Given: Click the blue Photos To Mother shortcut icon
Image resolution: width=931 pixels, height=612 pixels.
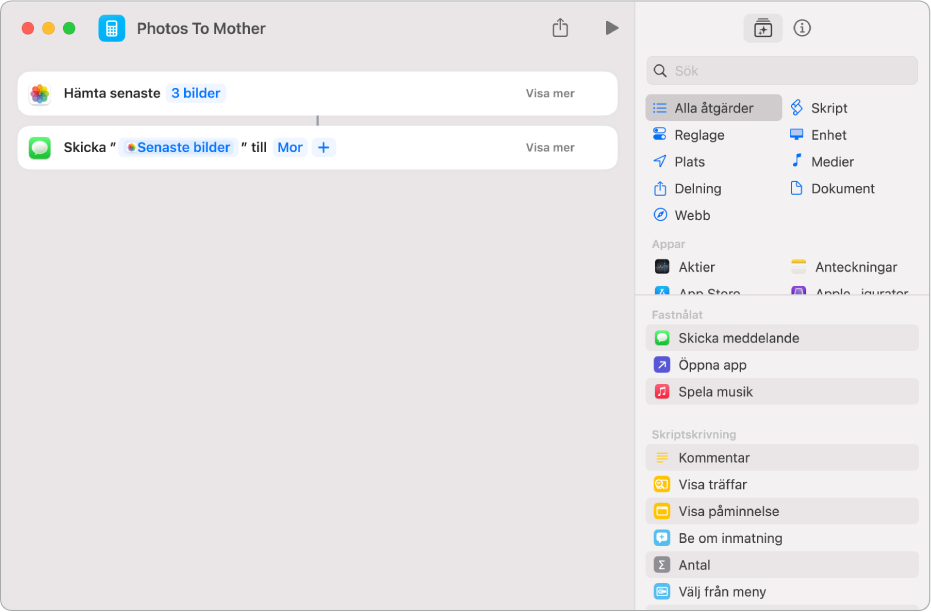Looking at the screenshot, I should tap(112, 28).
